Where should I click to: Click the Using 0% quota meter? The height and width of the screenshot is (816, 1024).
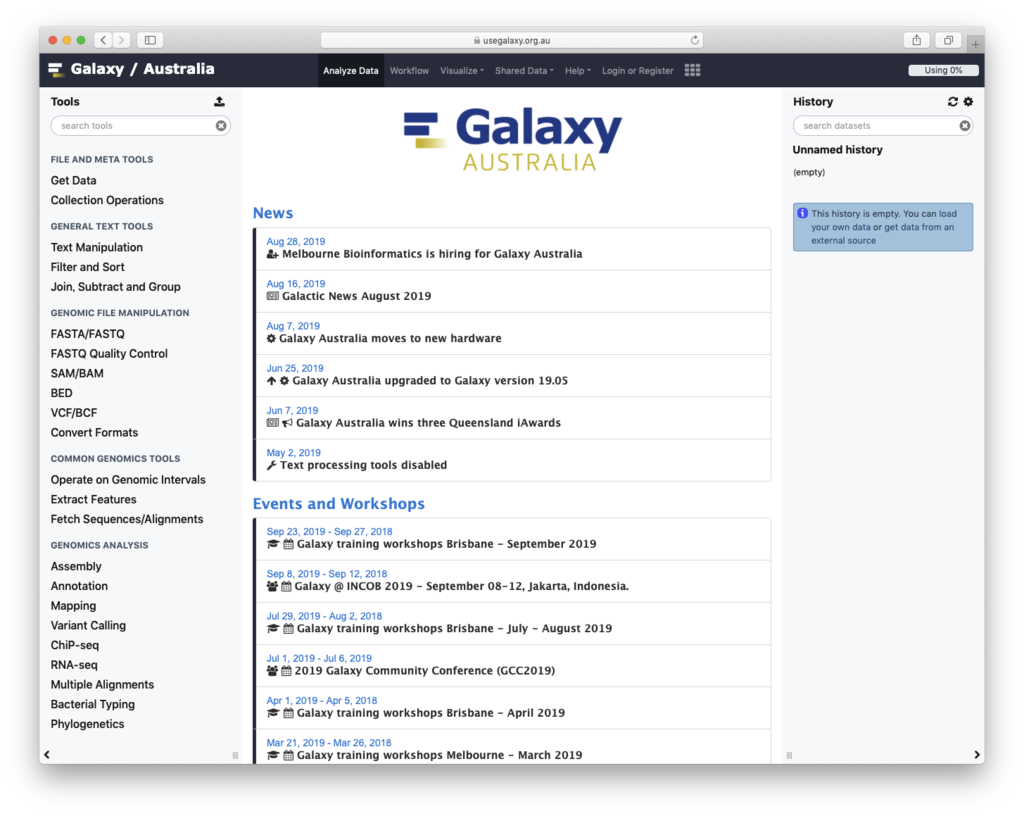(x=943, y=70)
